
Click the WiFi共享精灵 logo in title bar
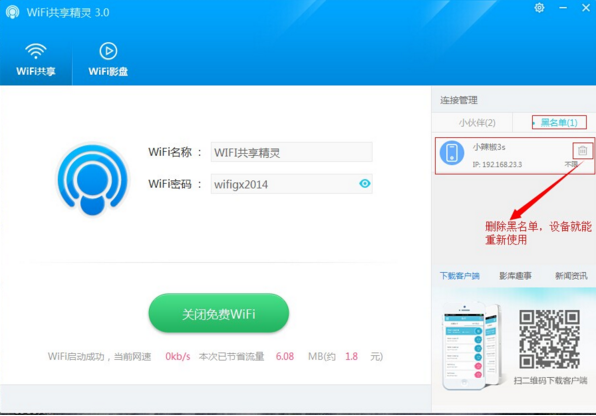point(13,12)
